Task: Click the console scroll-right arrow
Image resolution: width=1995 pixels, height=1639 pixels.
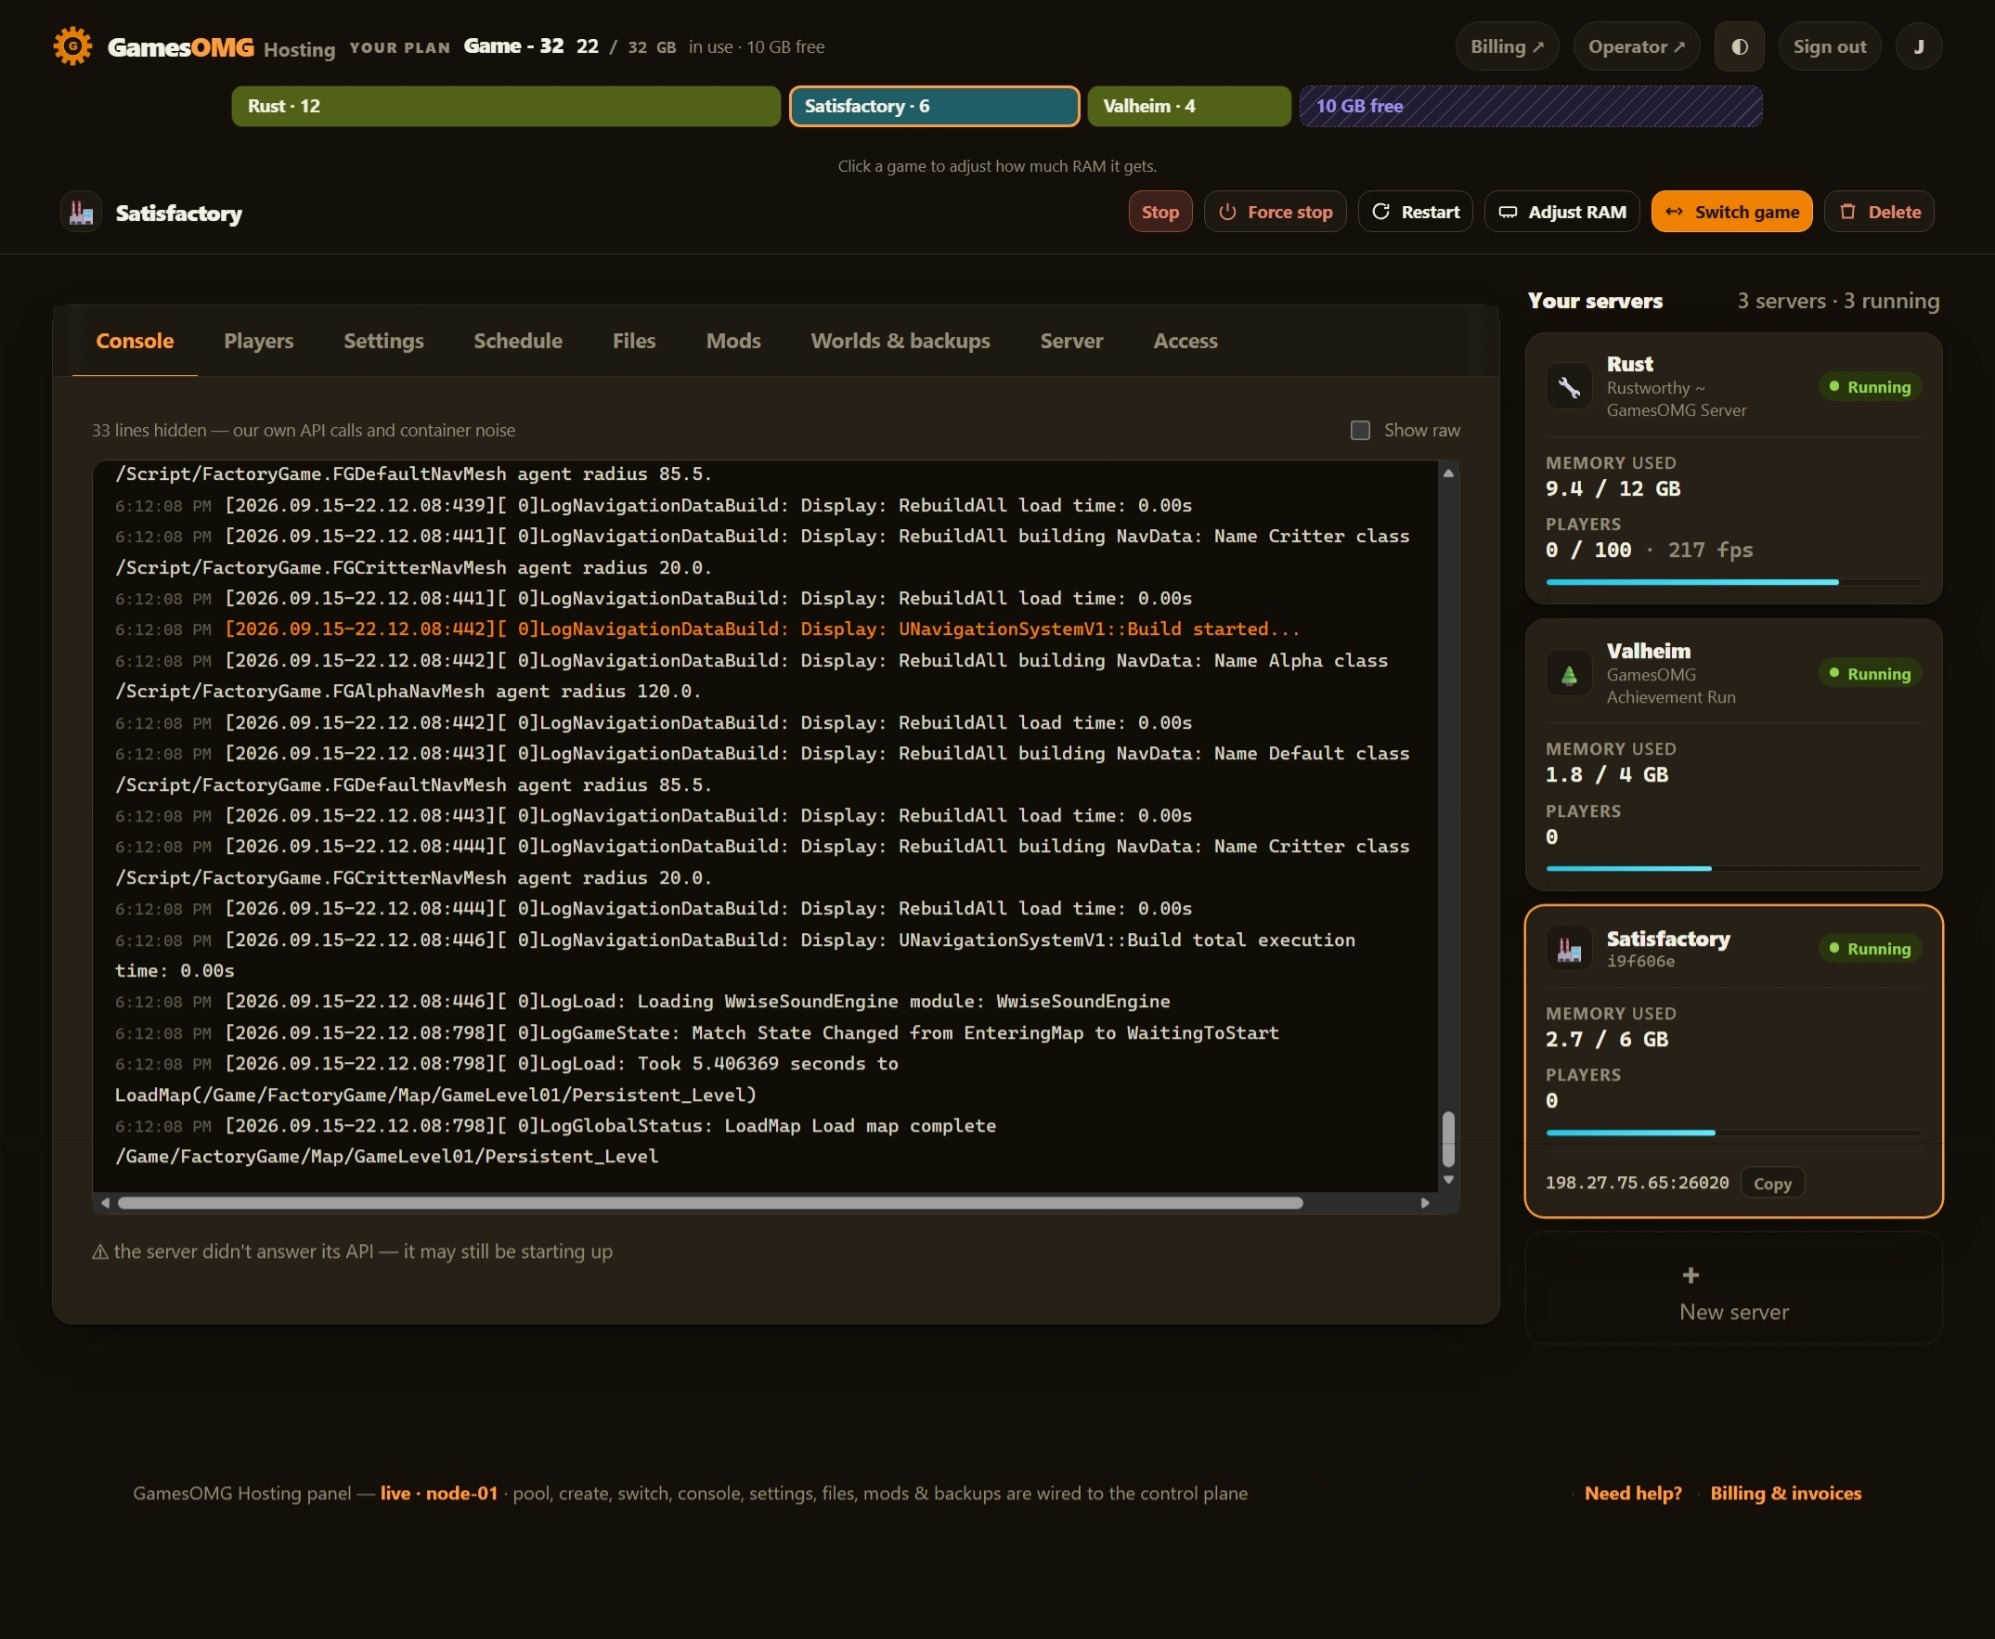Action: (x=1425, y=1203)
